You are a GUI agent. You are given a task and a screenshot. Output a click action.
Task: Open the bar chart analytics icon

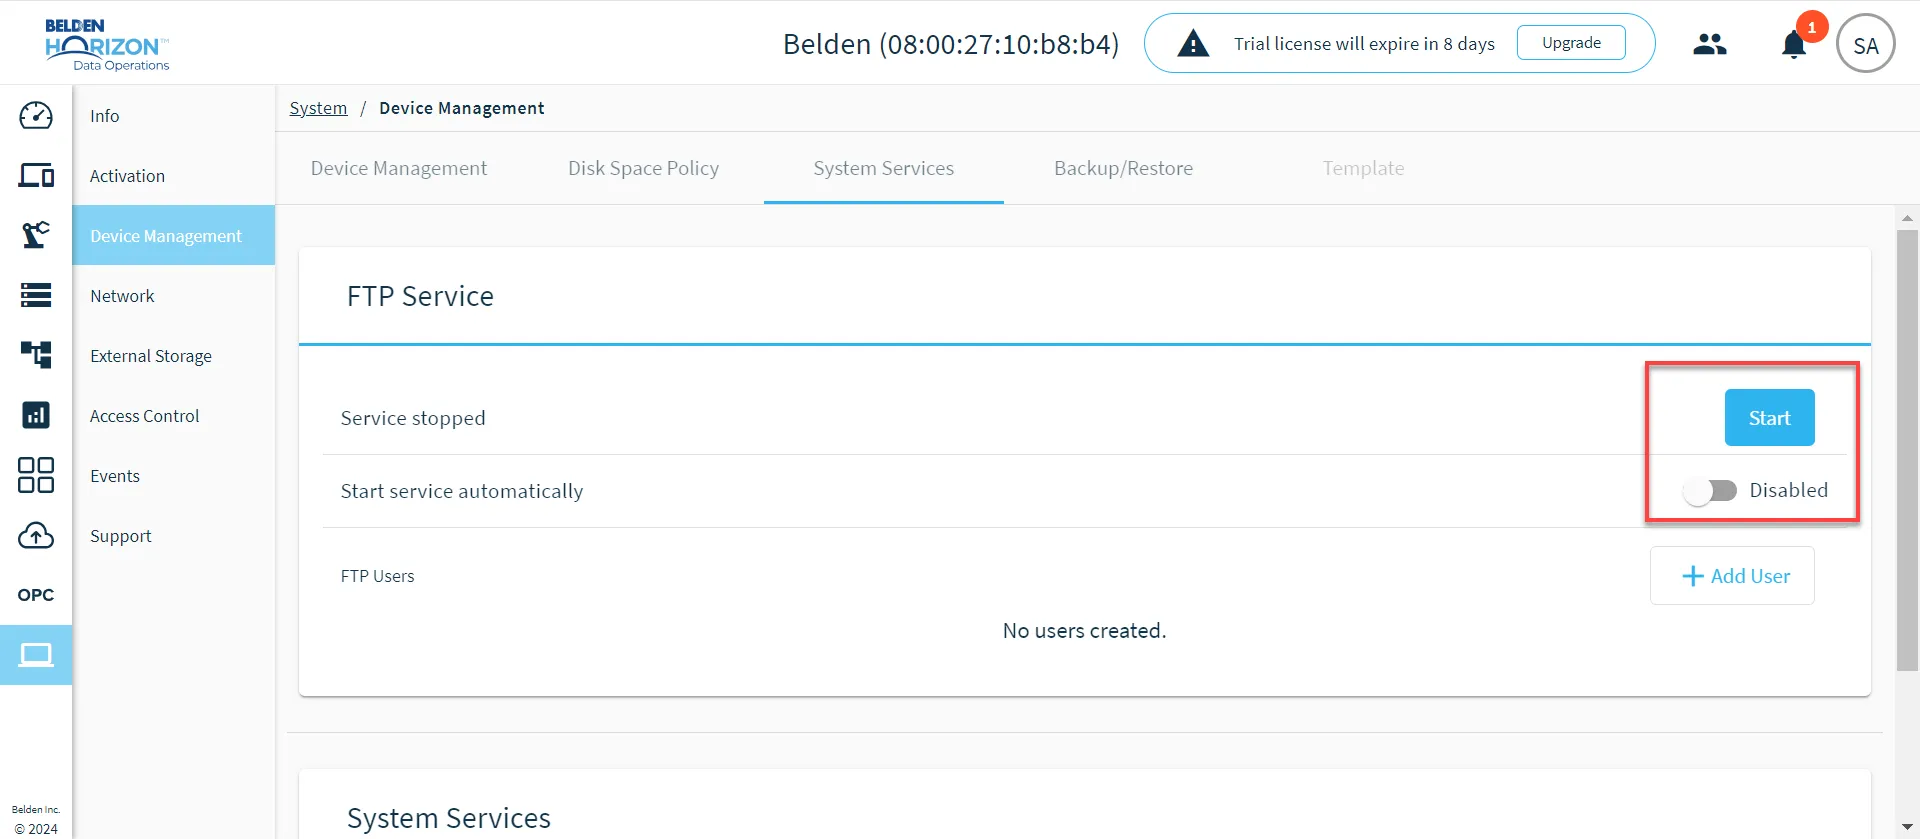click(x=36, y=415)
